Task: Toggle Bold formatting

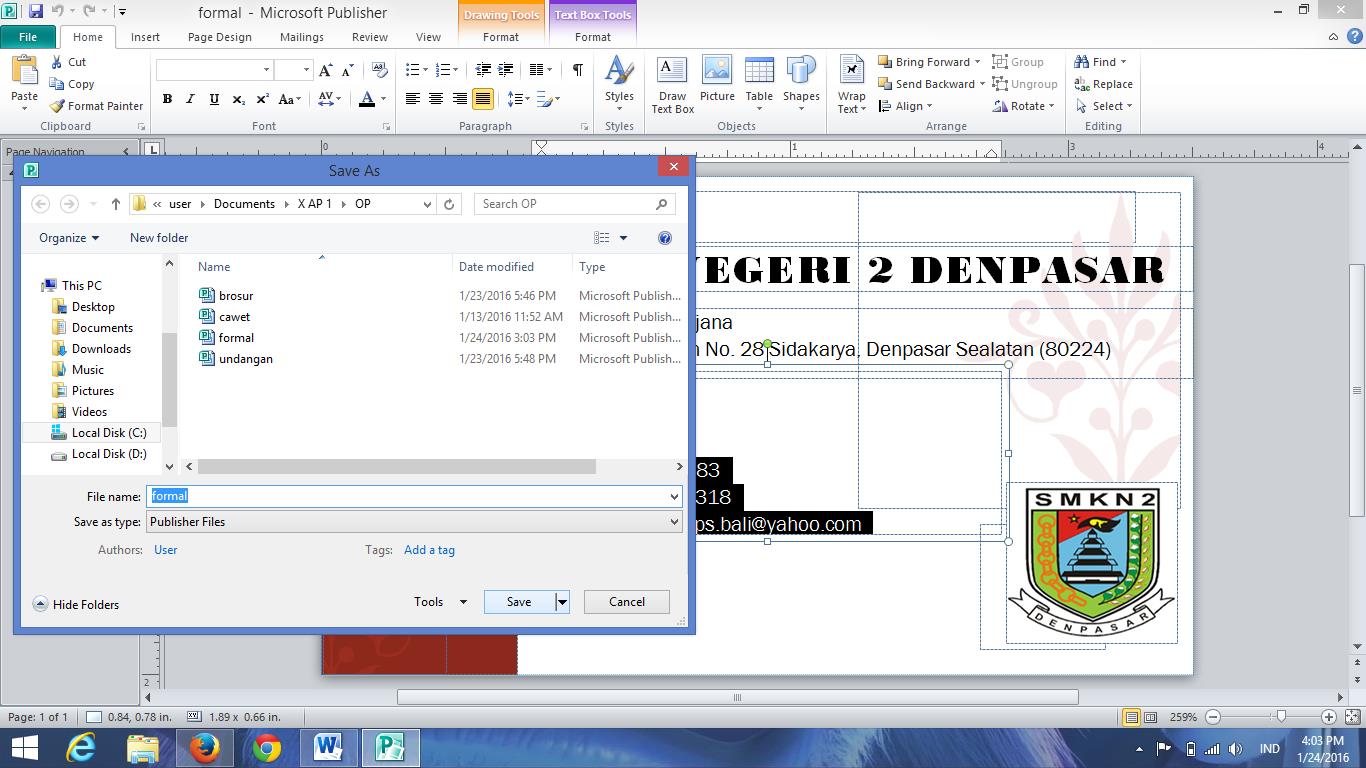Action: coord(167,99)
